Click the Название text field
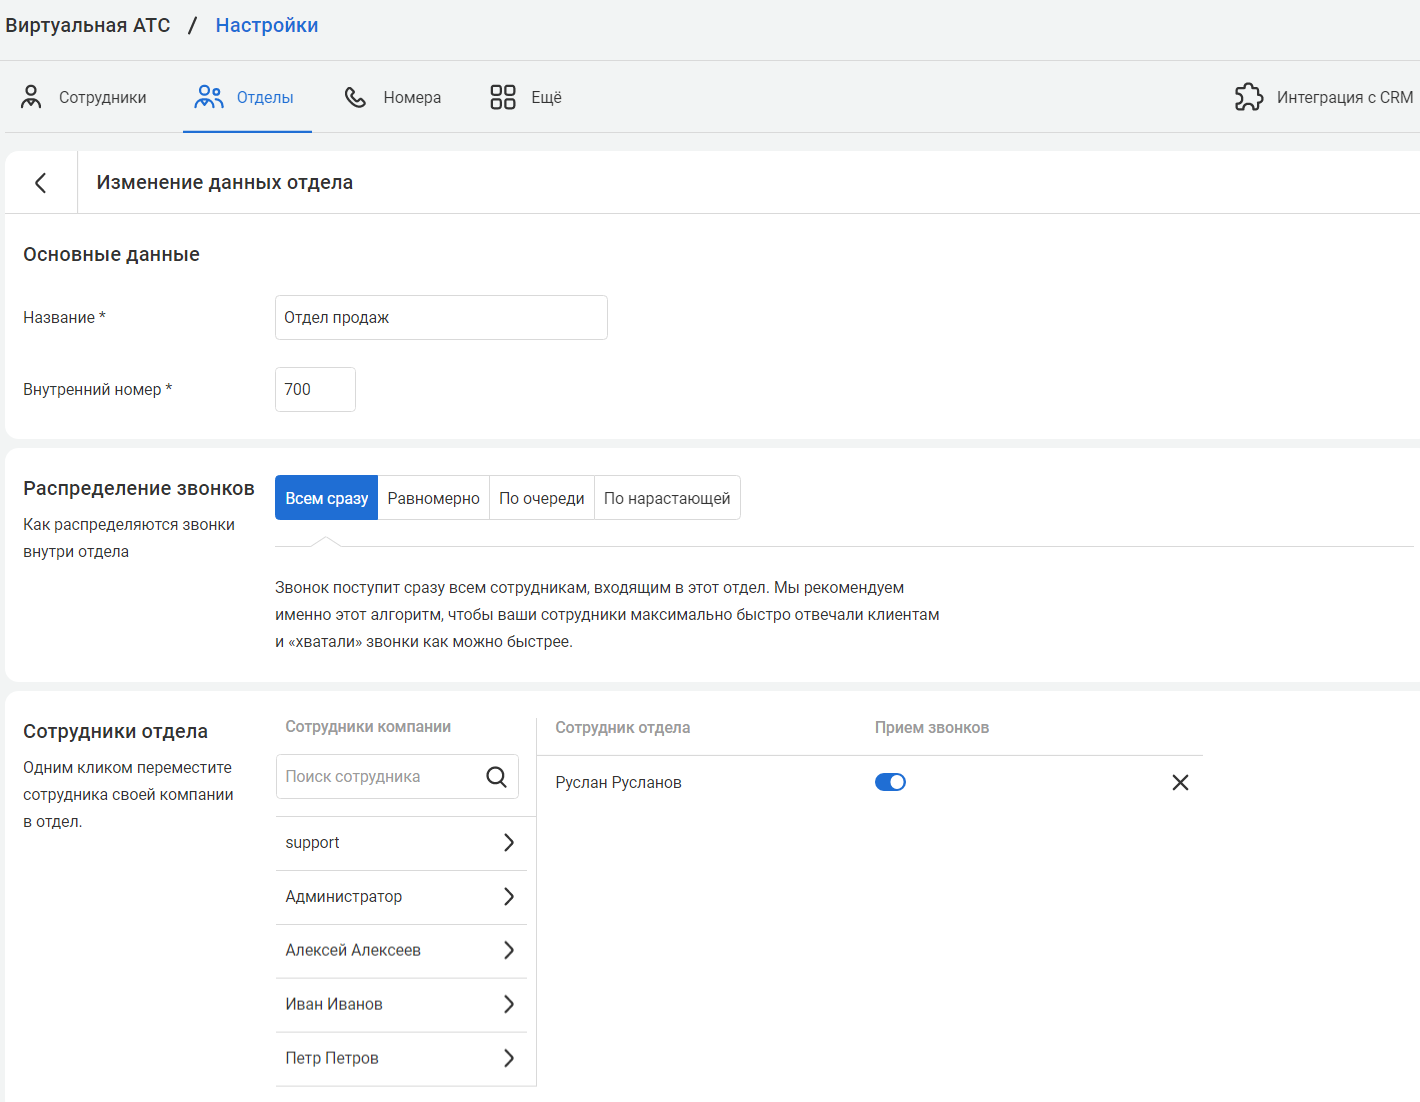This screenshot has height=1102, width=1420. (441, 317)
